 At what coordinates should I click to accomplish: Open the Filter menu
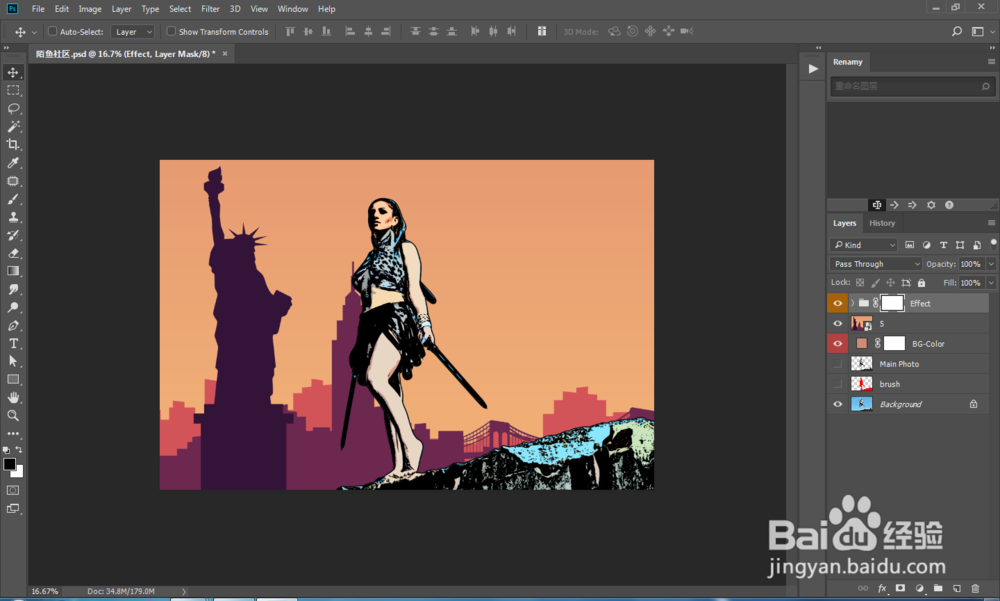click(210, 9)
